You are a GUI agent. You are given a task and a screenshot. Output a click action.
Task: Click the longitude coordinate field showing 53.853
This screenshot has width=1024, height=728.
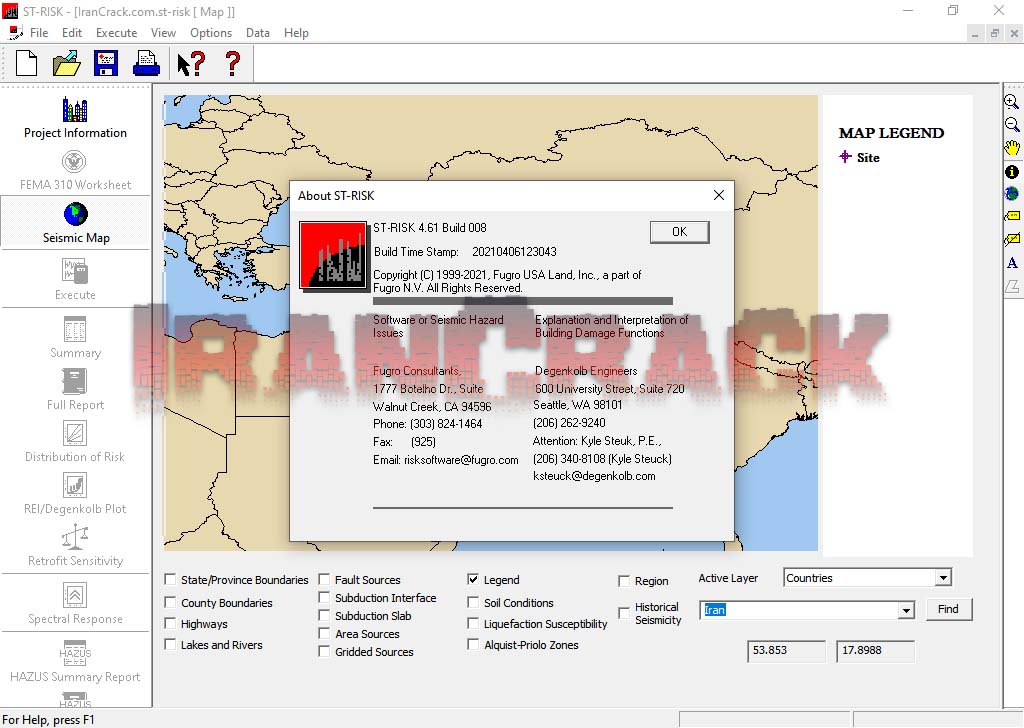pos(786,651)
